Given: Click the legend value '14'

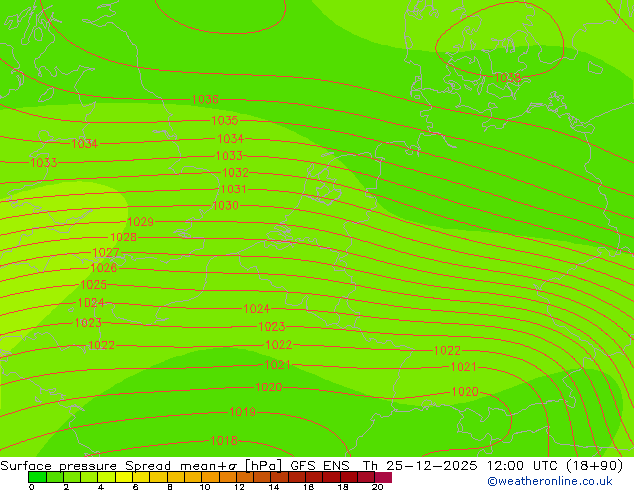Looking at the screenshot, I should pos(274,487).
